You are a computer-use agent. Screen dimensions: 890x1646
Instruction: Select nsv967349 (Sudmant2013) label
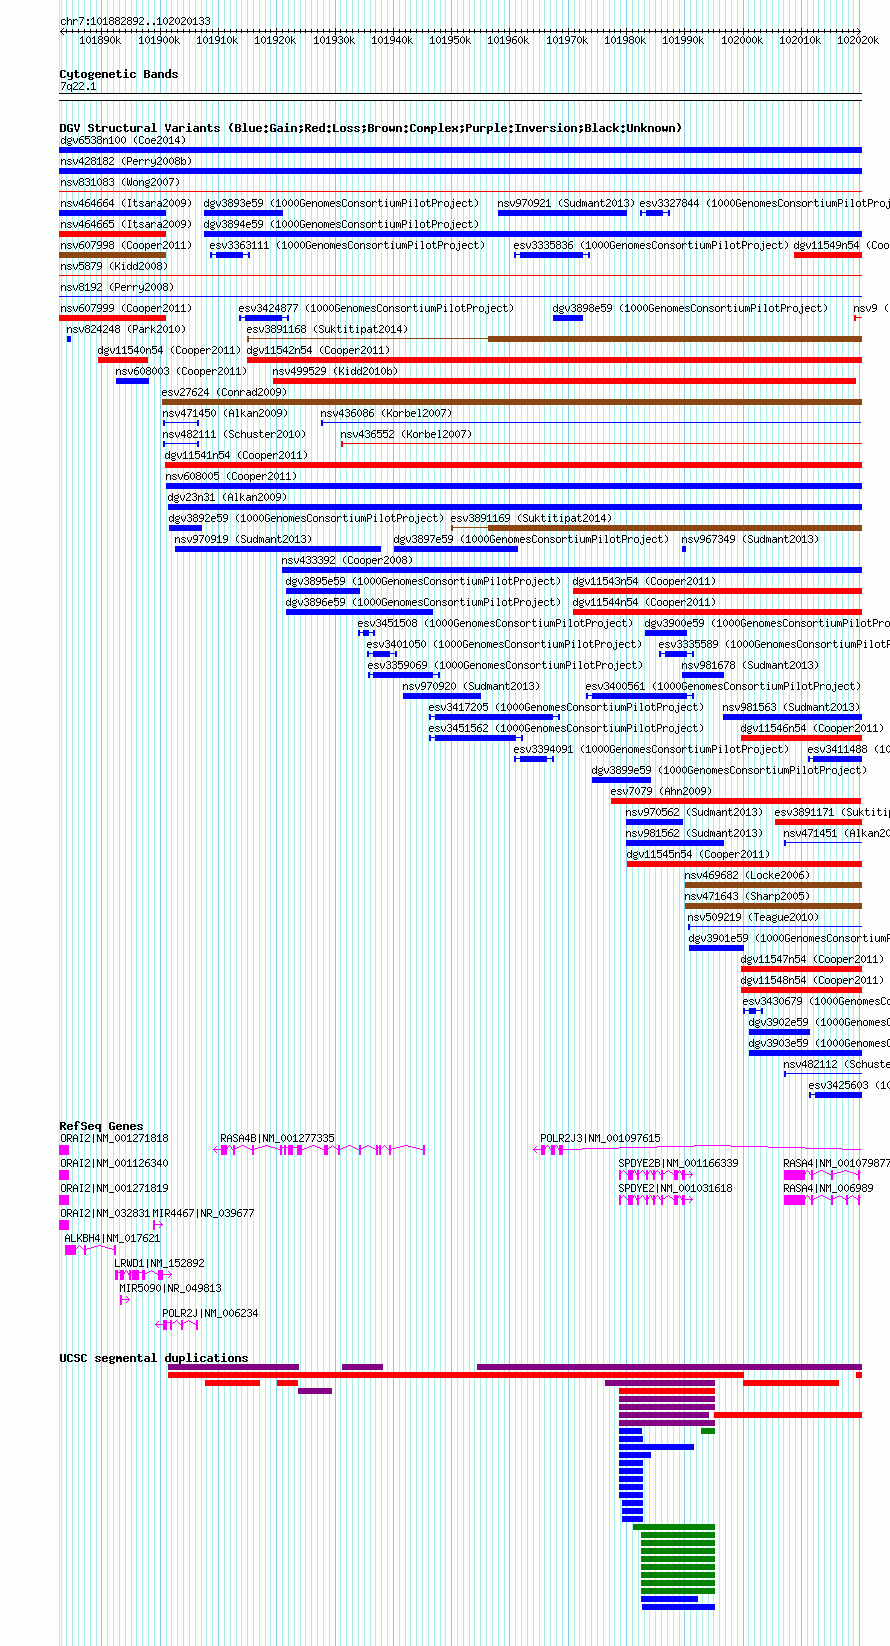[x=750, y=539]
